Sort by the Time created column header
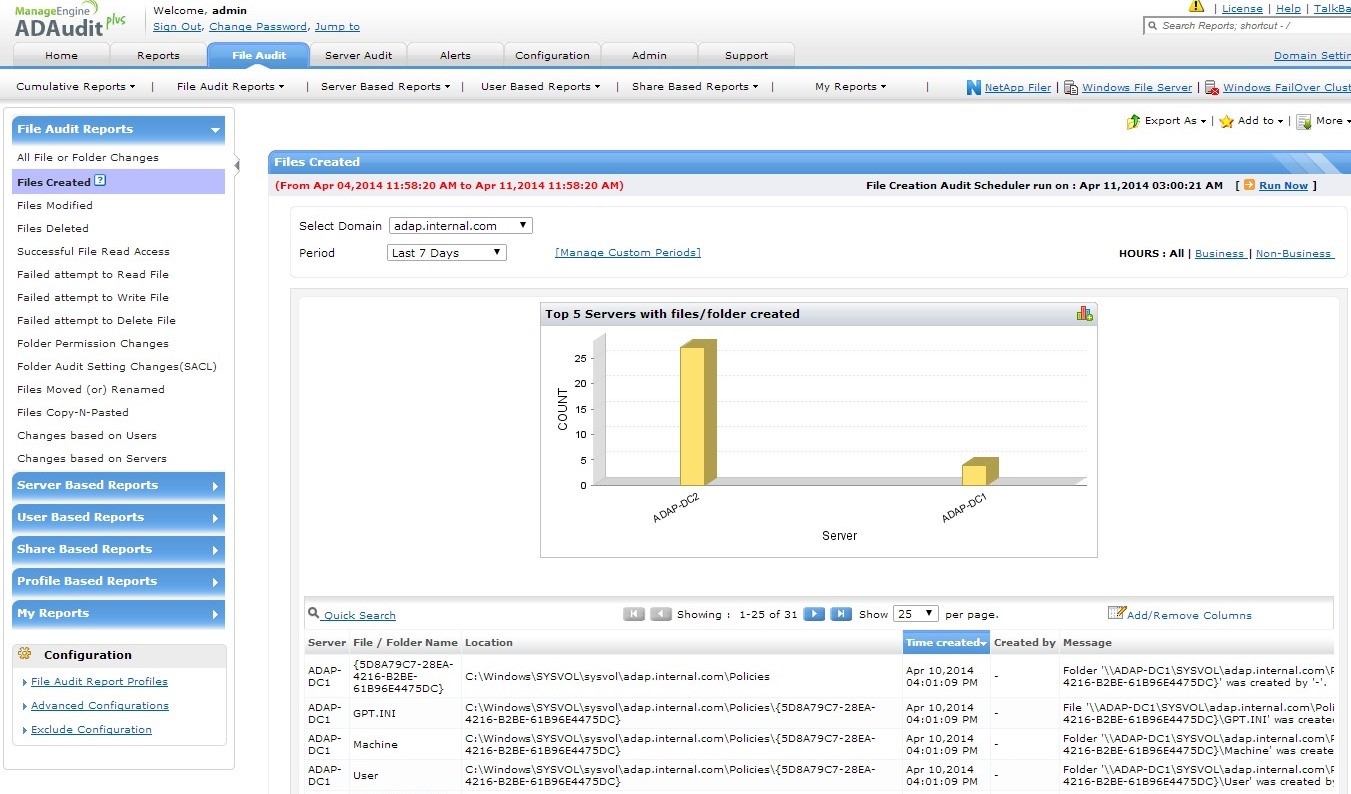 (x=946, y=643)
